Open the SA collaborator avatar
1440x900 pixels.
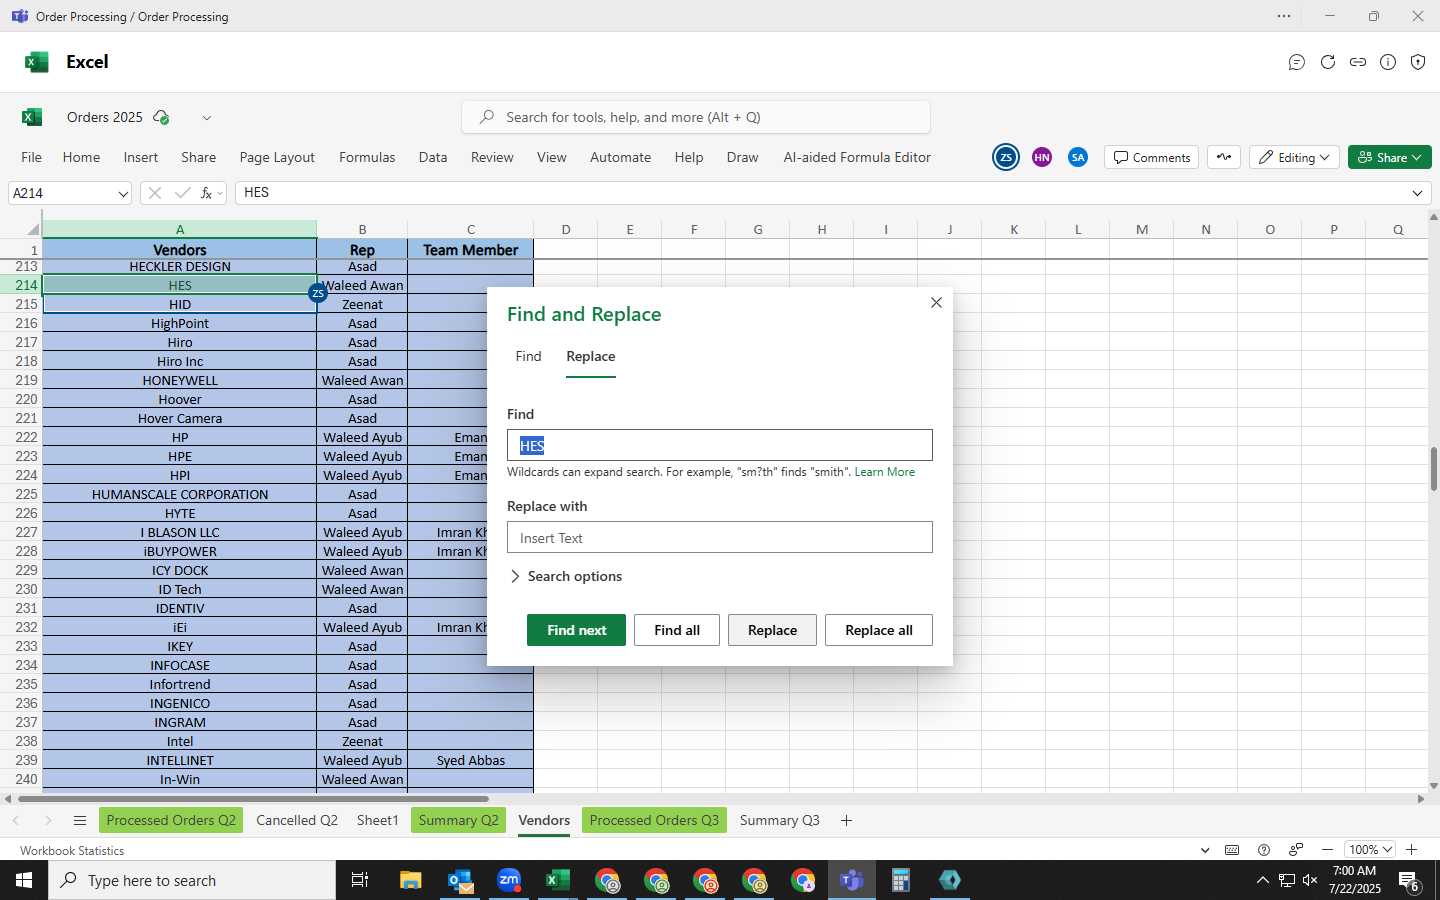point(1078,157)
